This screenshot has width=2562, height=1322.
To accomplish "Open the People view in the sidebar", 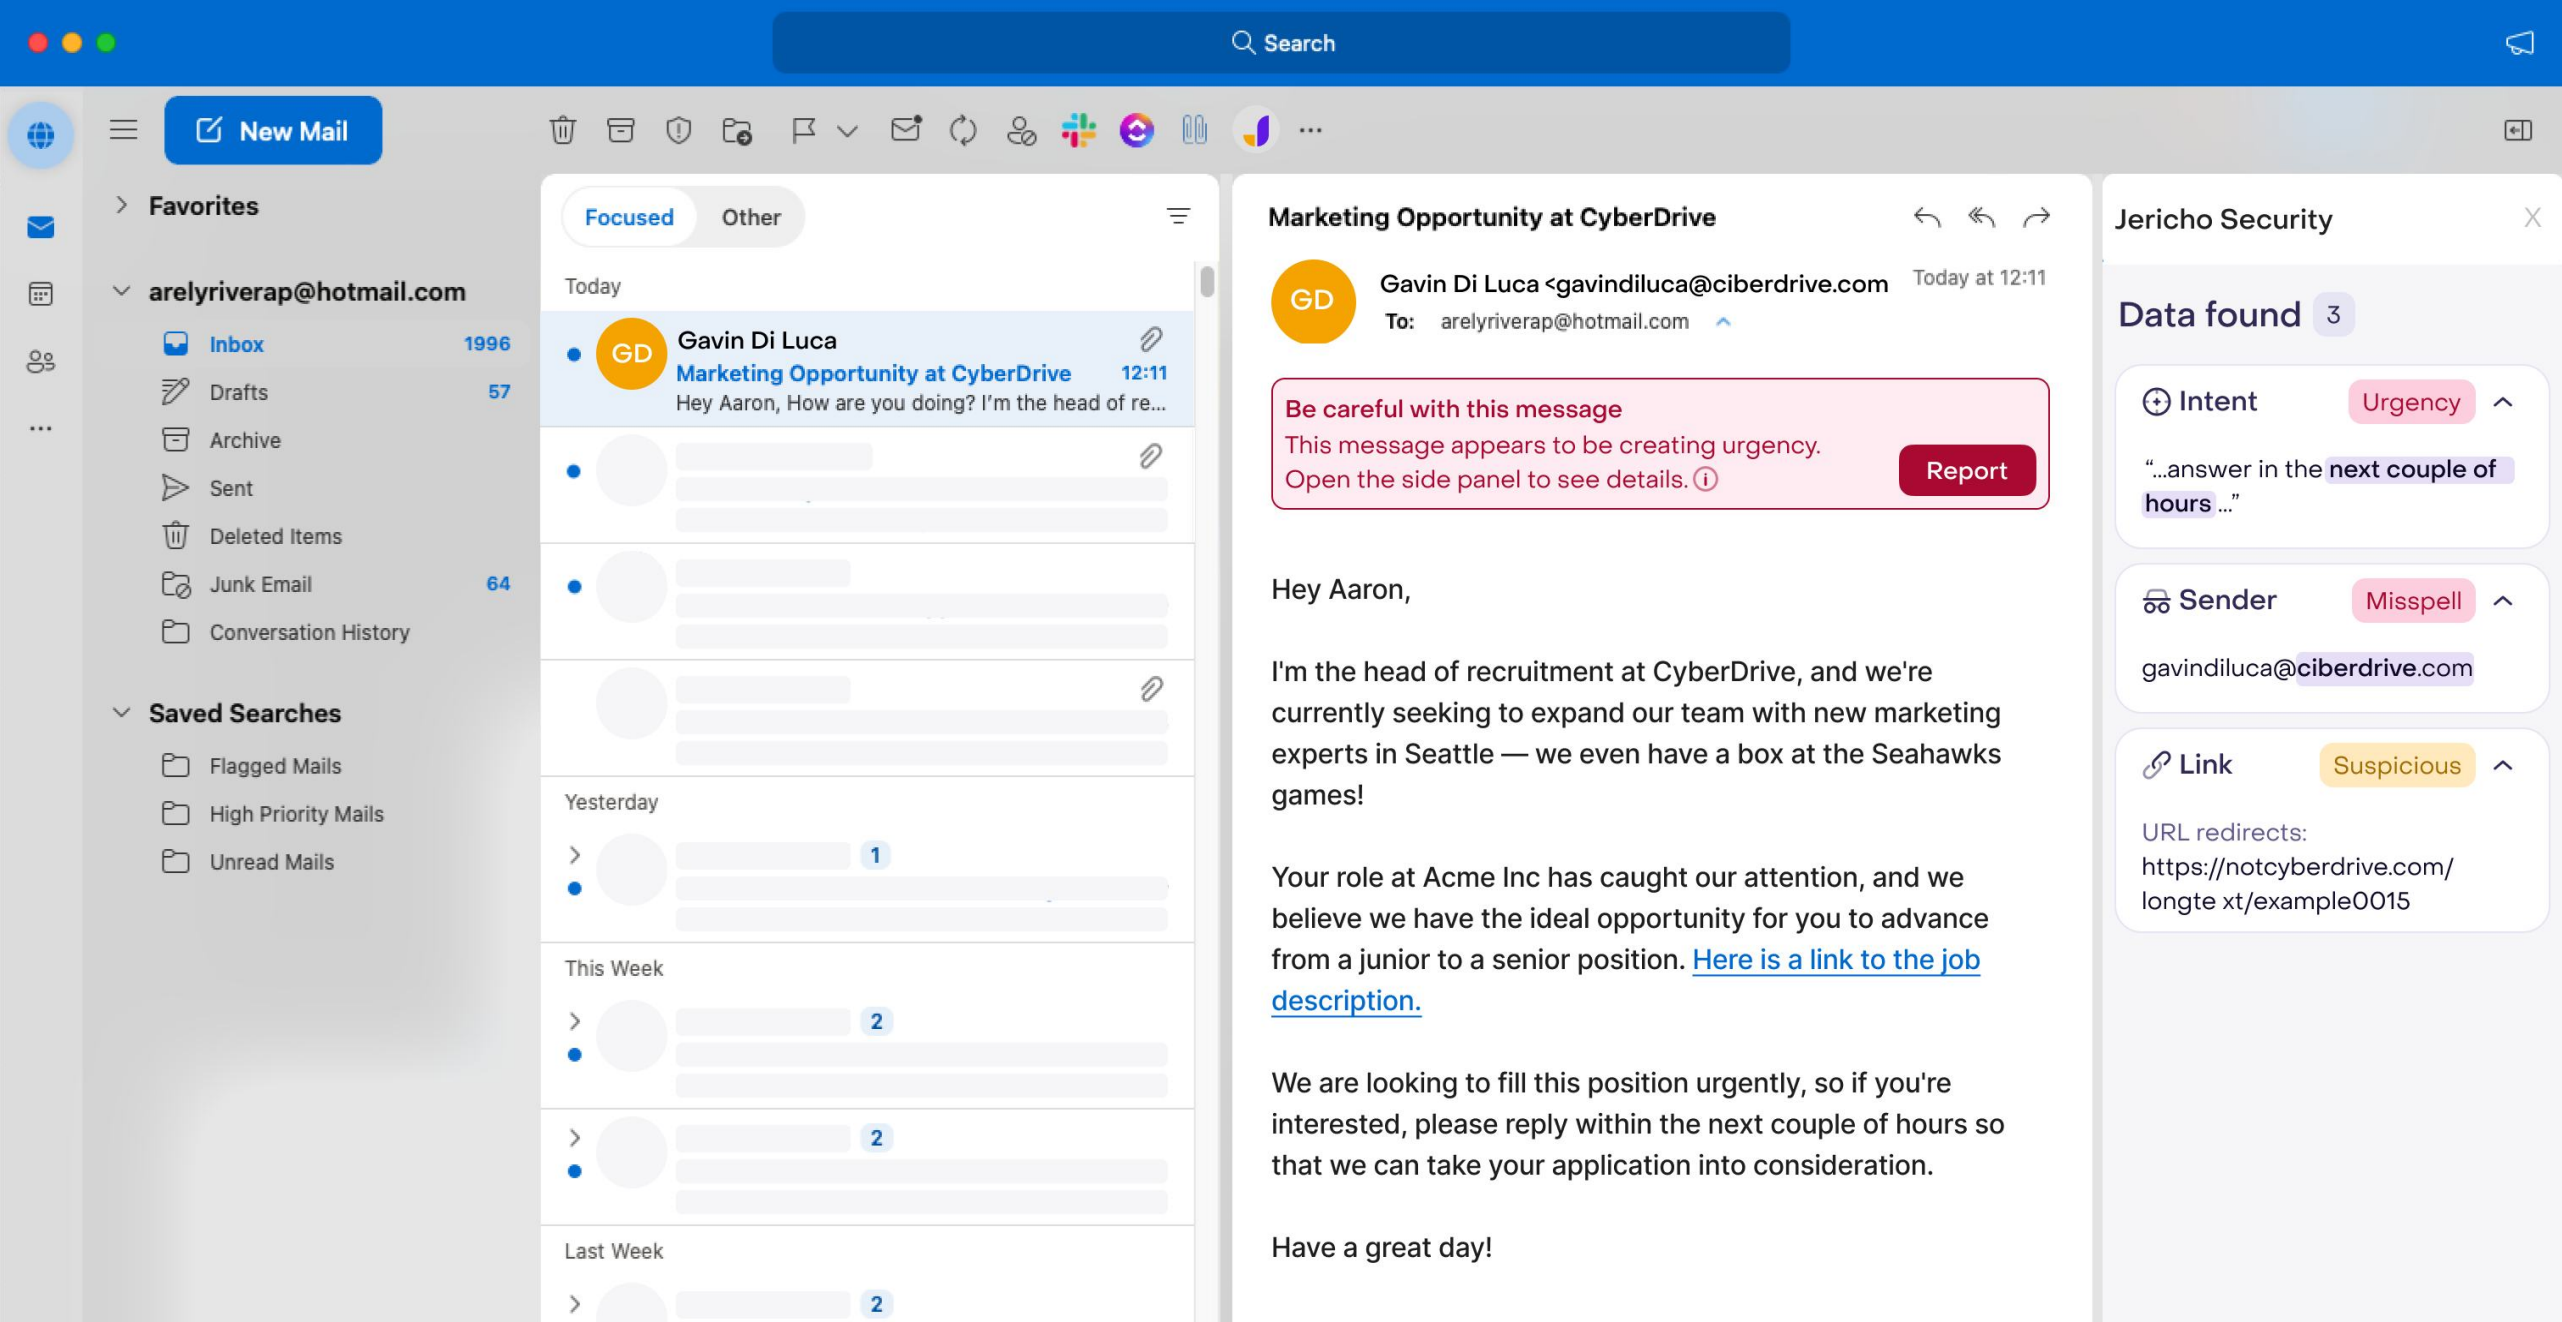I will [41, 361].
